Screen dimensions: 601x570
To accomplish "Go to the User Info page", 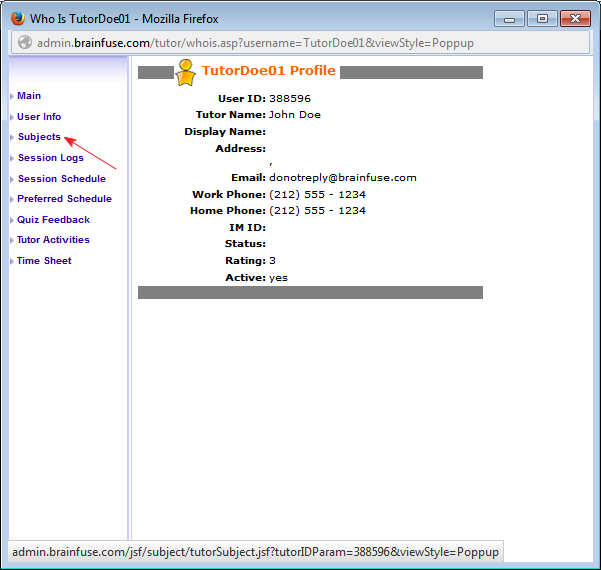I will pyautogui.click(x=39, y=117).
